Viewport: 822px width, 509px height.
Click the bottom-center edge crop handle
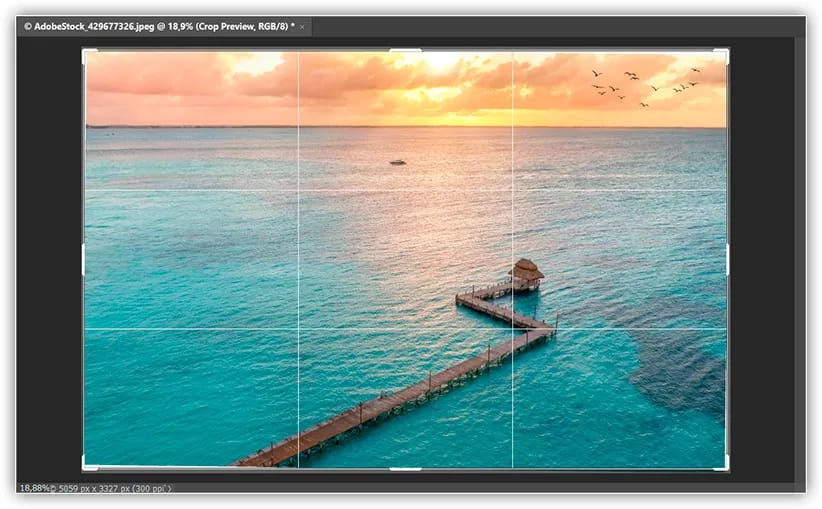pyautogui.click(x=405, y=468)
